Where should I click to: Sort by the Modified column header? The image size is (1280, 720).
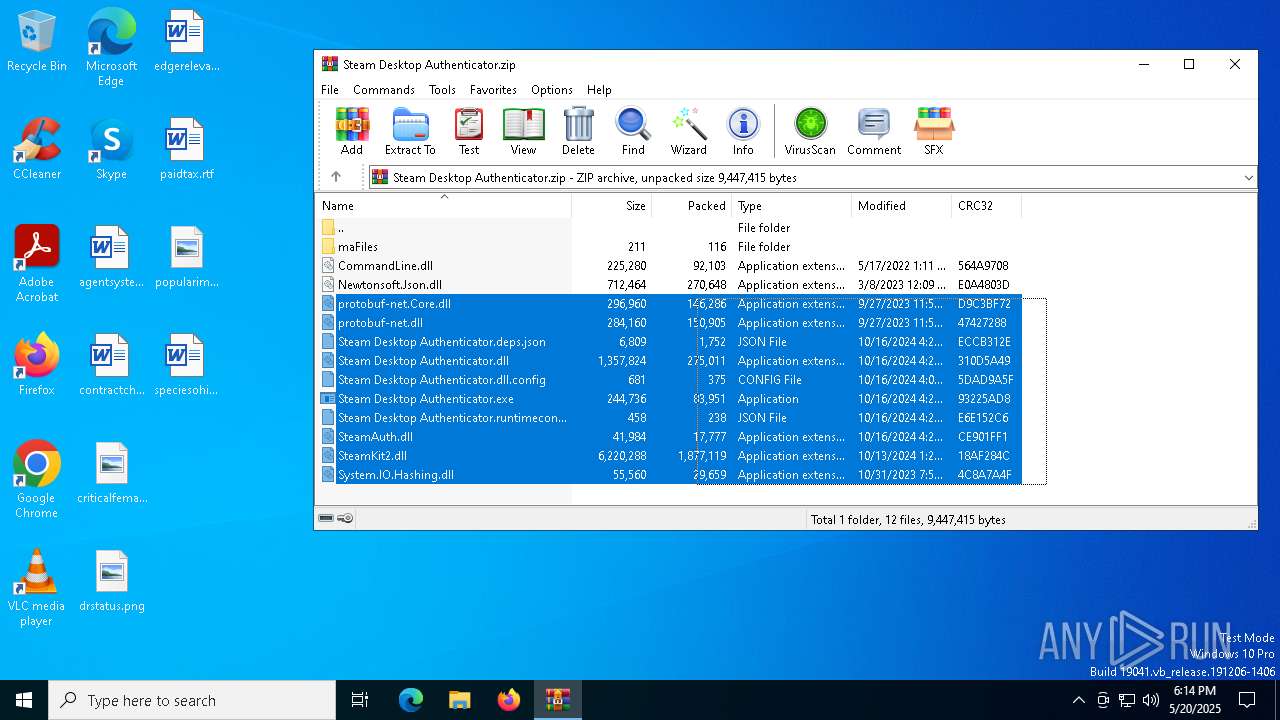[902, 206]
